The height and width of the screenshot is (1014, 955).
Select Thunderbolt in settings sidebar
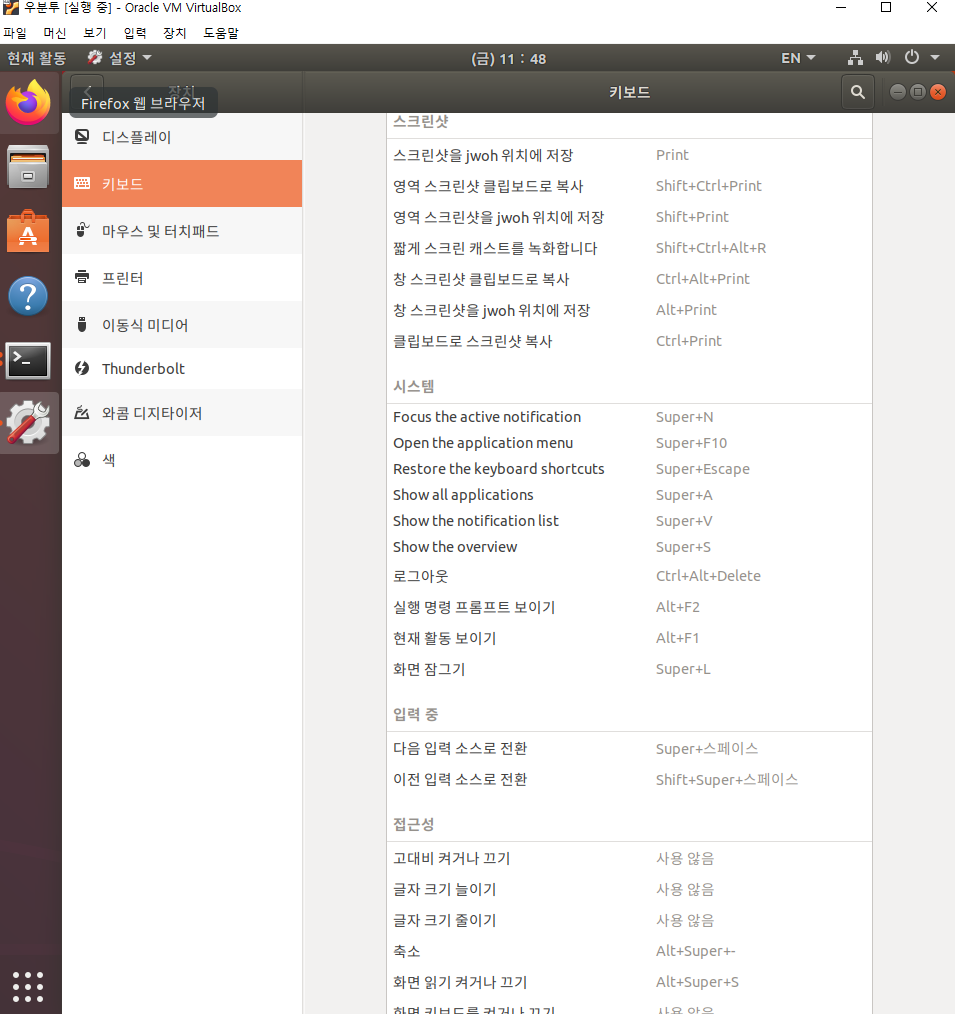182,368
